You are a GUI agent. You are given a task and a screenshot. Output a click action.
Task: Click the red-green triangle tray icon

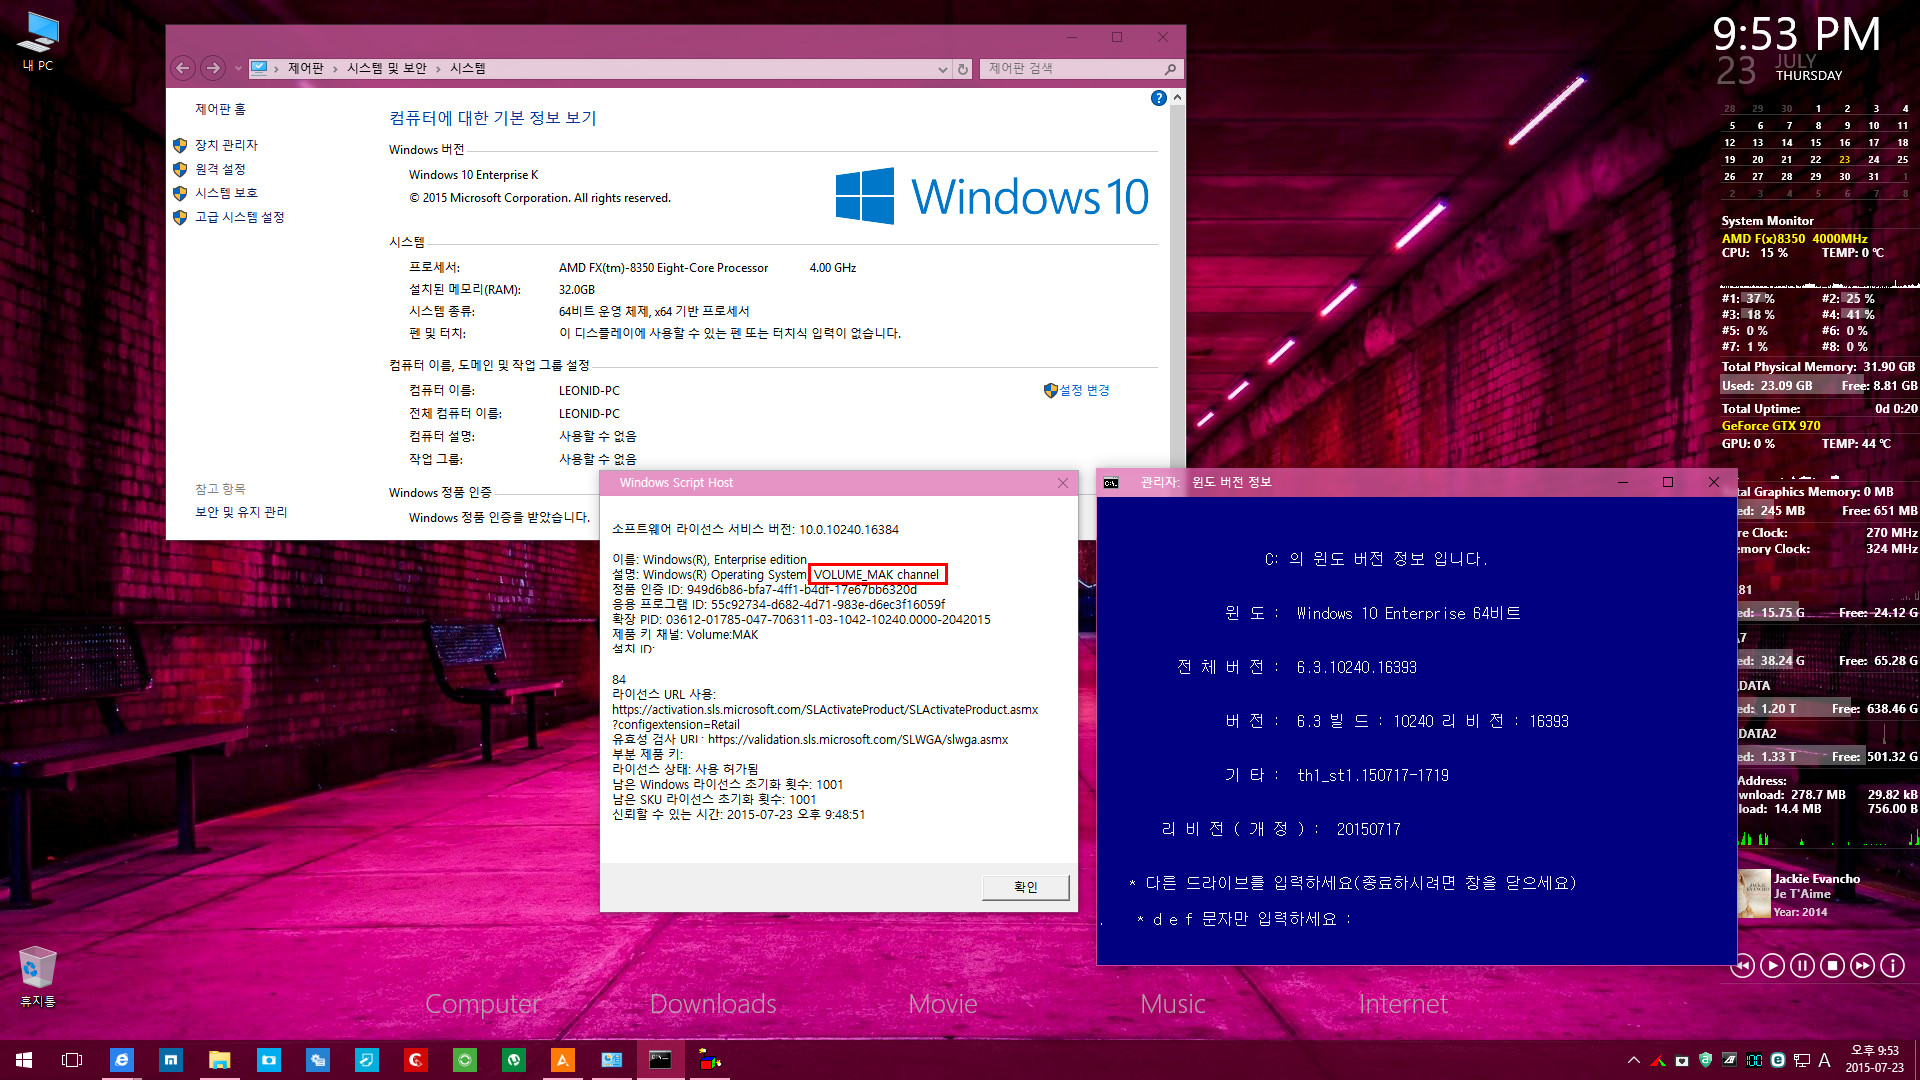[x=1657, y=1060]
